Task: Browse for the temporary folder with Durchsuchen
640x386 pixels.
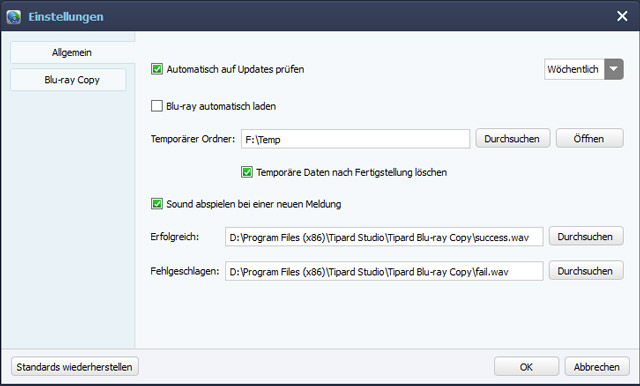Action: (x=513, y=139)
